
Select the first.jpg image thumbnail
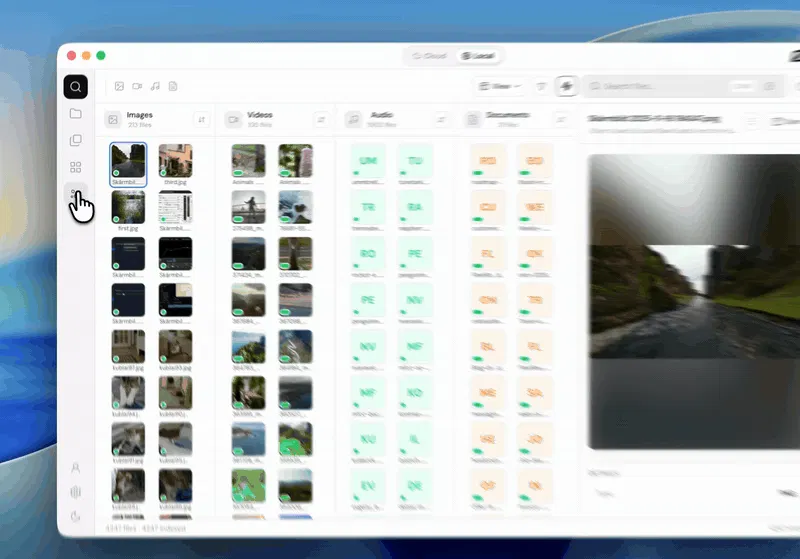128,207
